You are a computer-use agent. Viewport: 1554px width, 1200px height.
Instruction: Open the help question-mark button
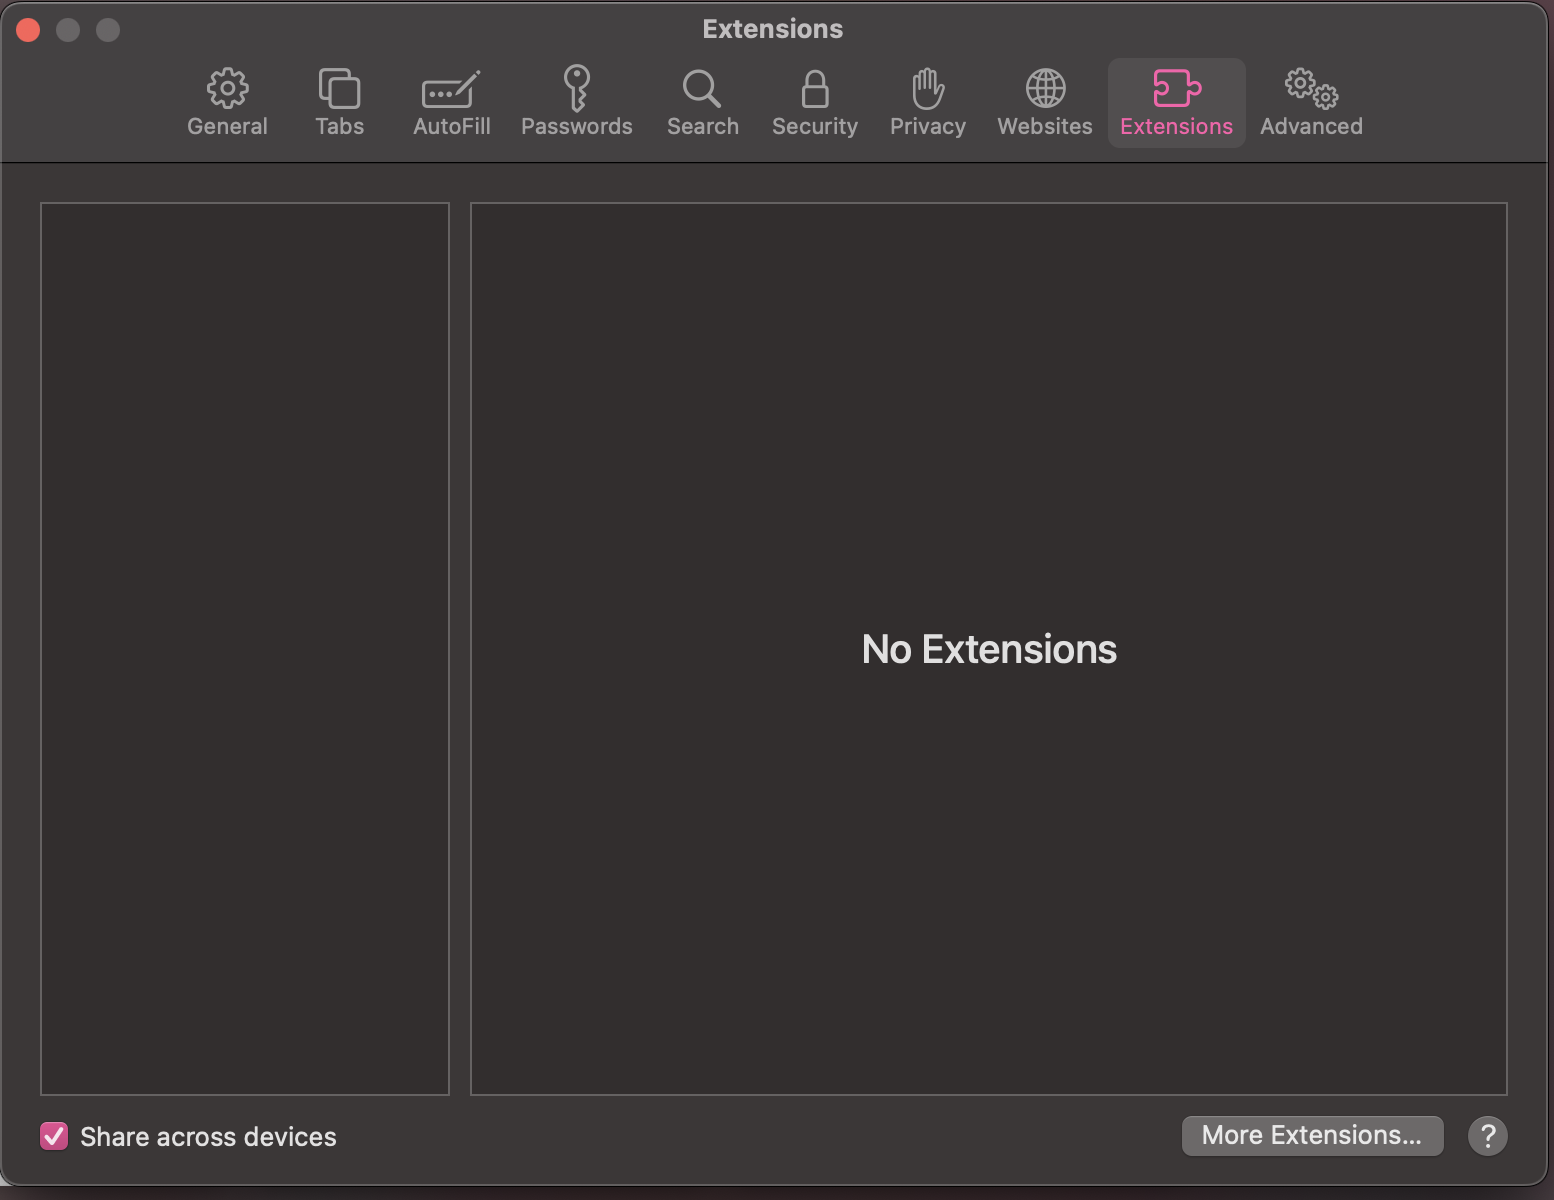pos(1488,1136)
